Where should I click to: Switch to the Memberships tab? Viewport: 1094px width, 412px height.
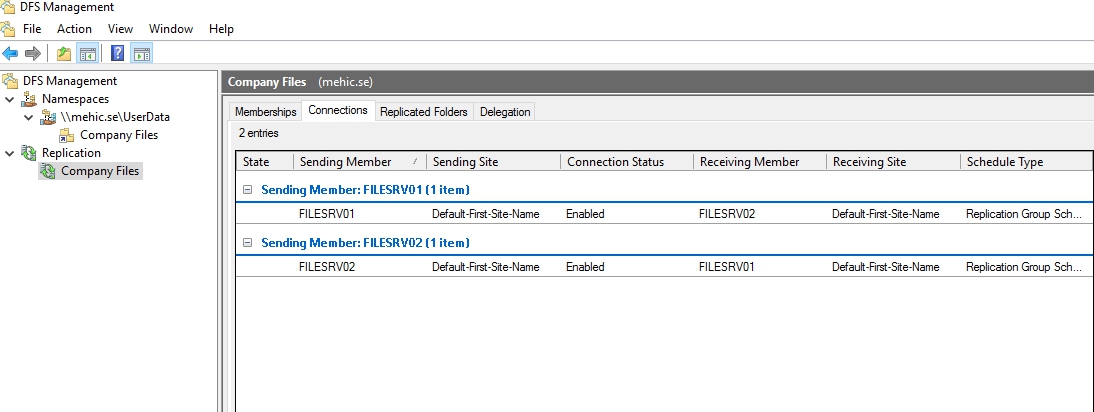tap(265, 112)
